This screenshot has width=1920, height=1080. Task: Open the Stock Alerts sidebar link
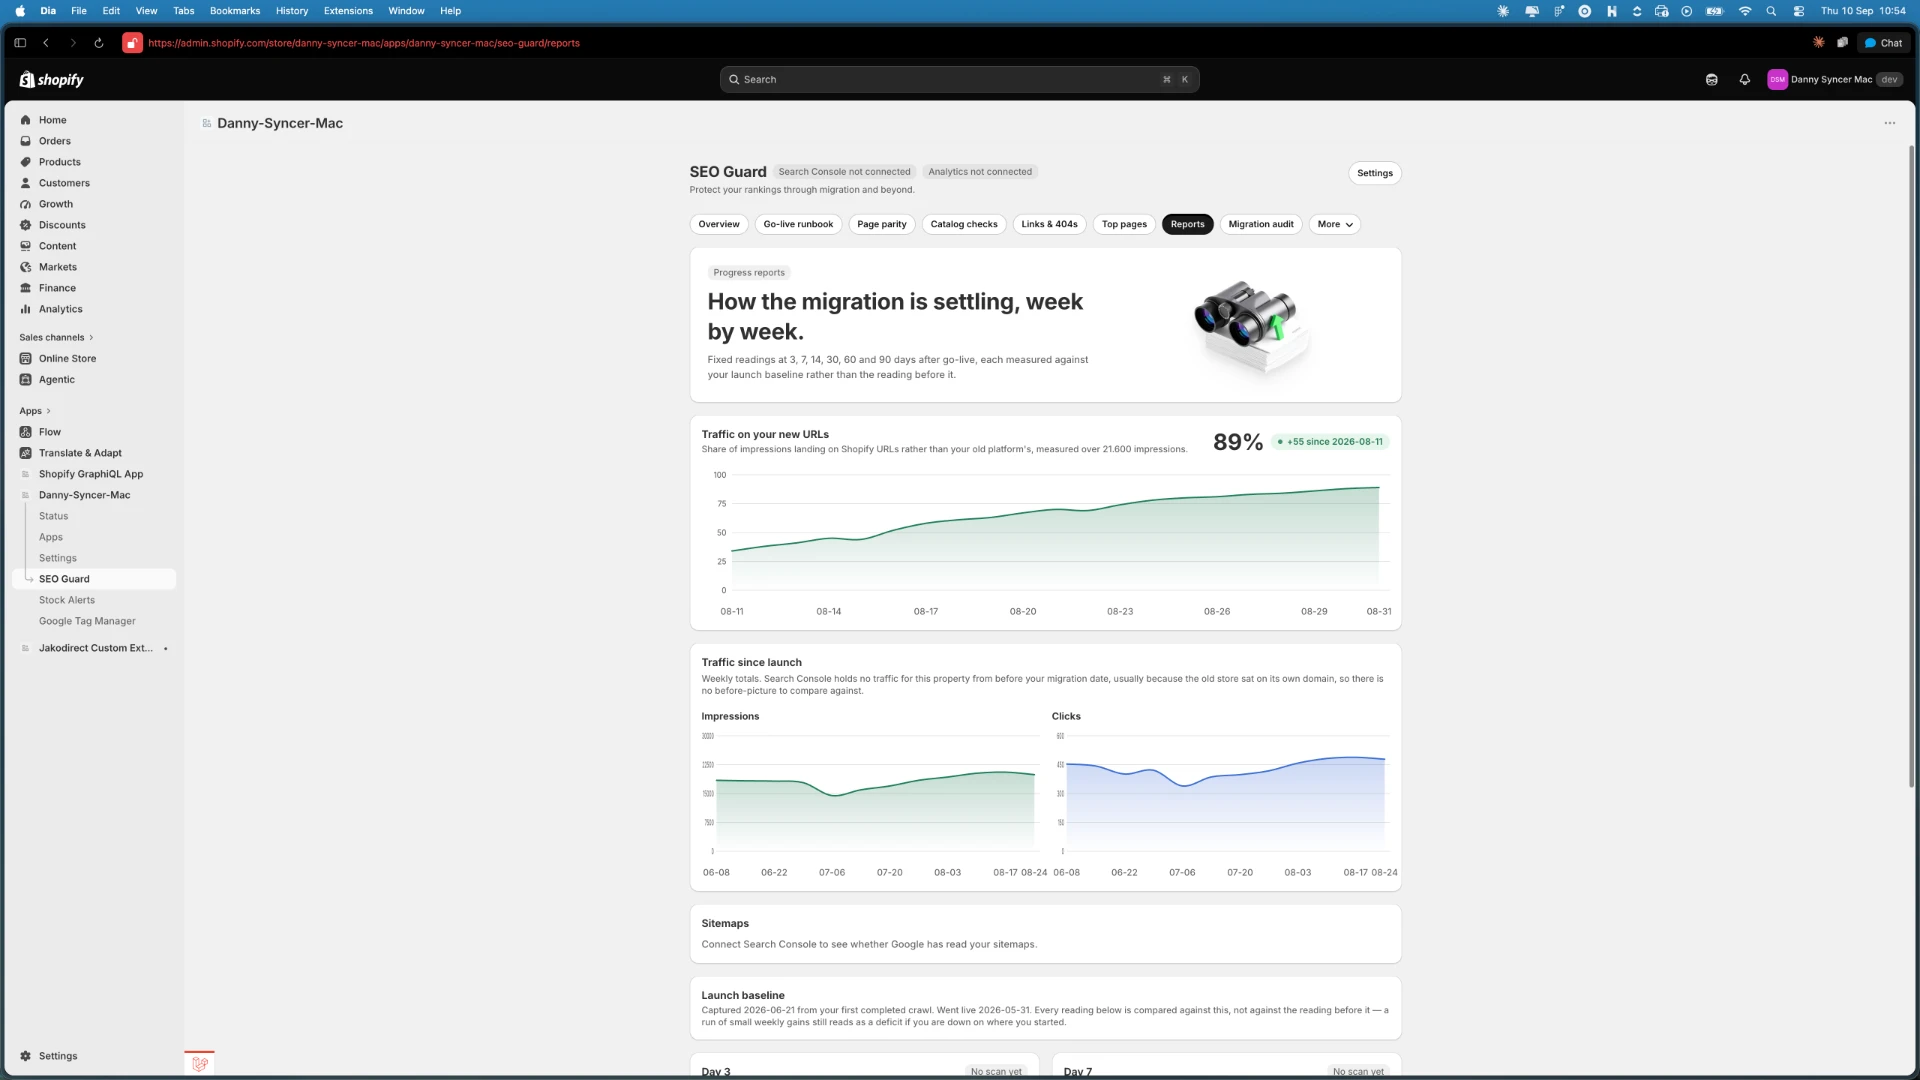(x=67, y=600)
